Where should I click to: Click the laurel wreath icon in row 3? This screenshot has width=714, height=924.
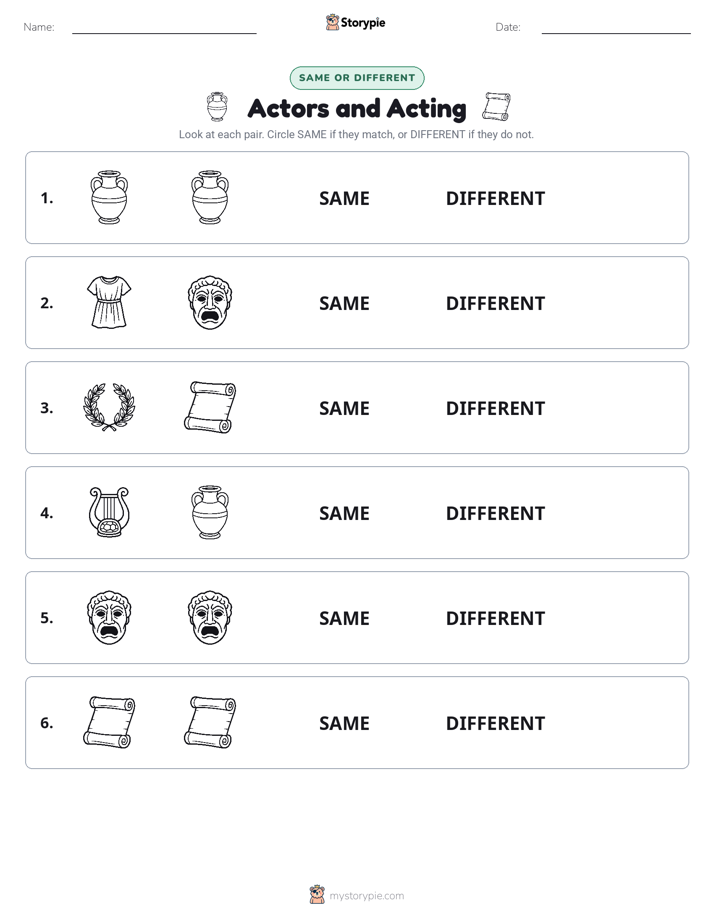point(109,407)
